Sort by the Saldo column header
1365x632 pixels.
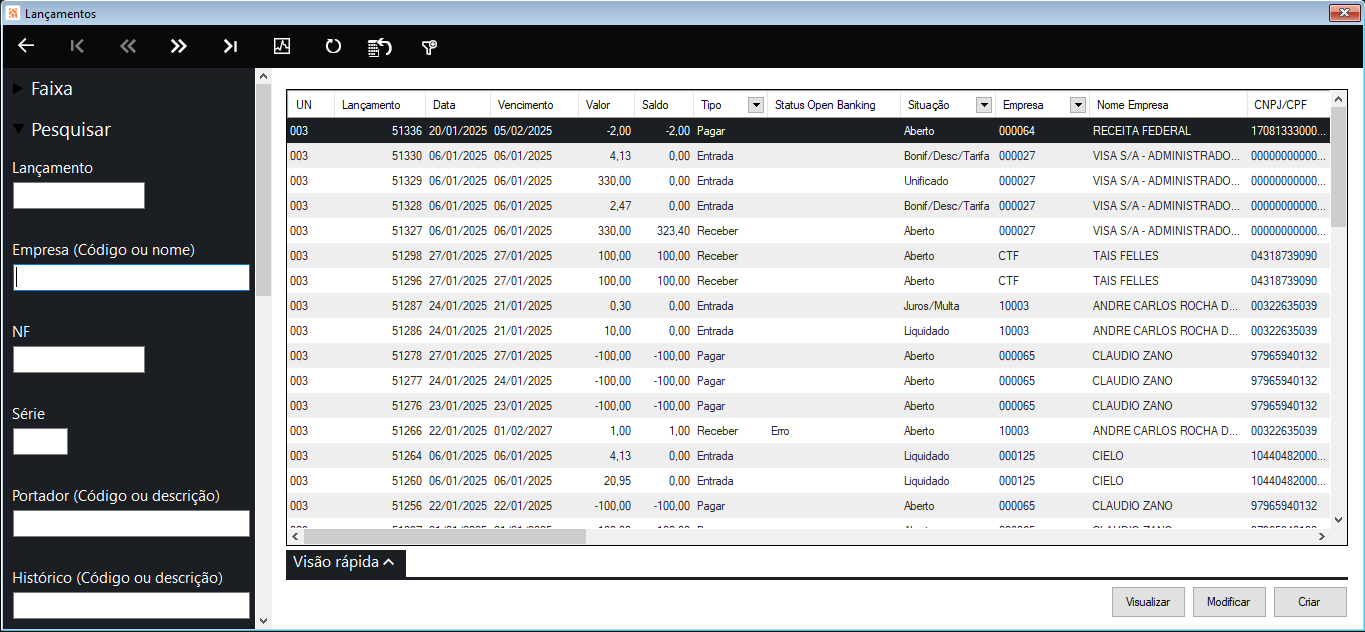tap(664, 105)
